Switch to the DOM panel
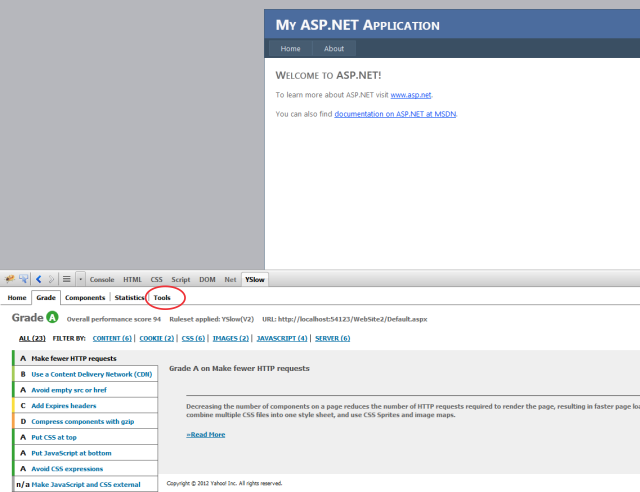Viewport: 640px width, 492px height. [x=207, y=280]
